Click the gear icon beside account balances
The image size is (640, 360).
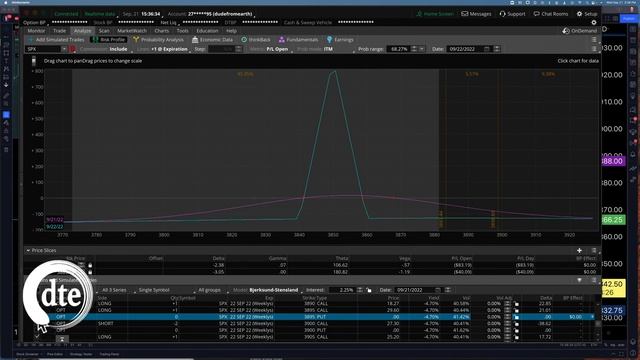594,22
